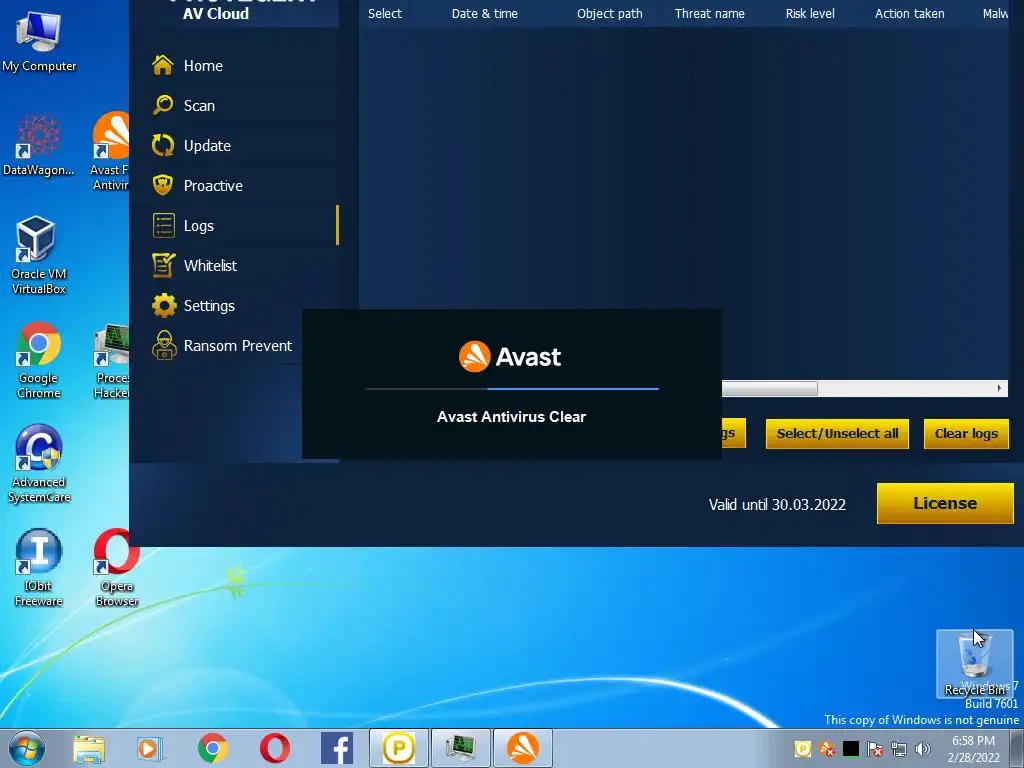The image size is (1024, 768).
Task: Open Opera from the taskbar
Action: tap(274, 748)
